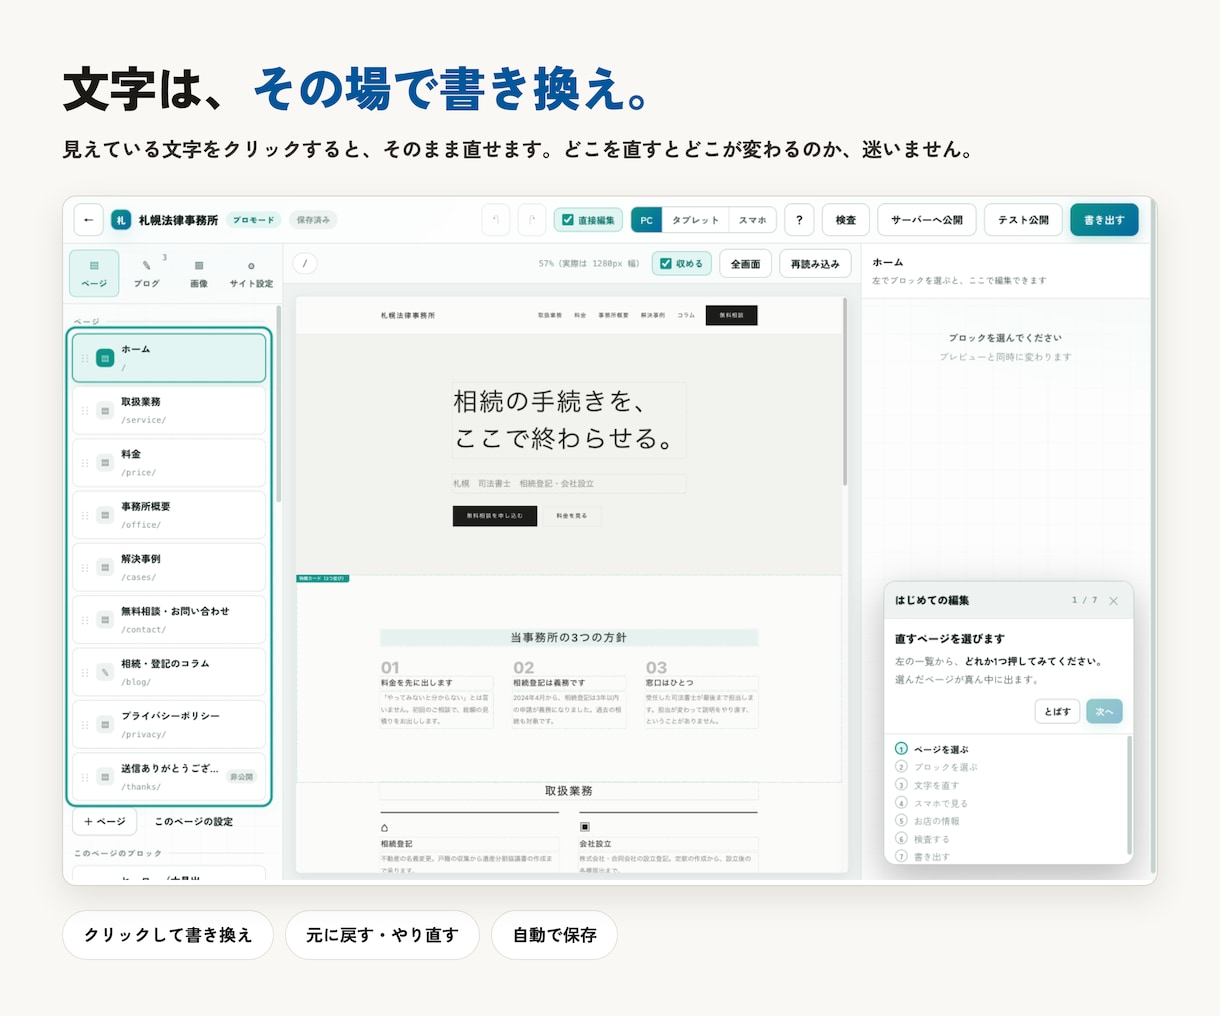Click the back arrow button
The image size is (1220, 1016).
pyautogui.click(x=88, y=220)
